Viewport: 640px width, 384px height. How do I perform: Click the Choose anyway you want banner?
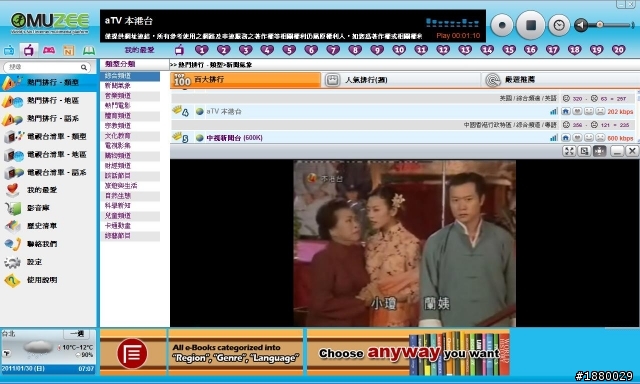[409, 353]
